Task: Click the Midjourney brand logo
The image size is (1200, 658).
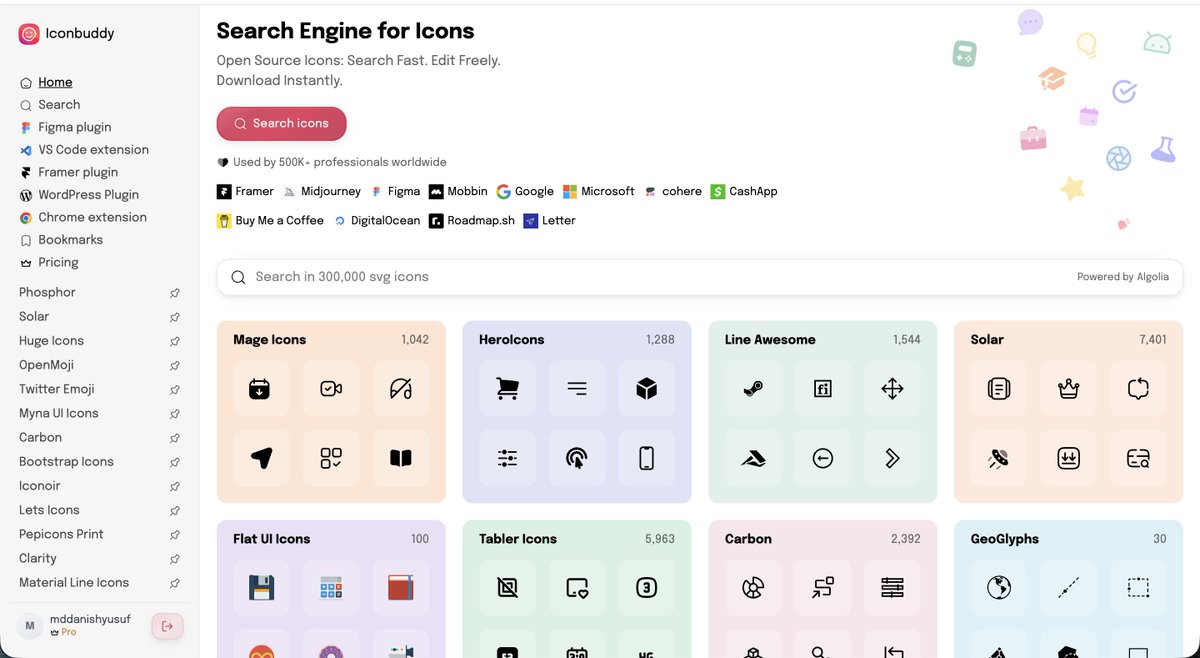Action: pos(289,191)
